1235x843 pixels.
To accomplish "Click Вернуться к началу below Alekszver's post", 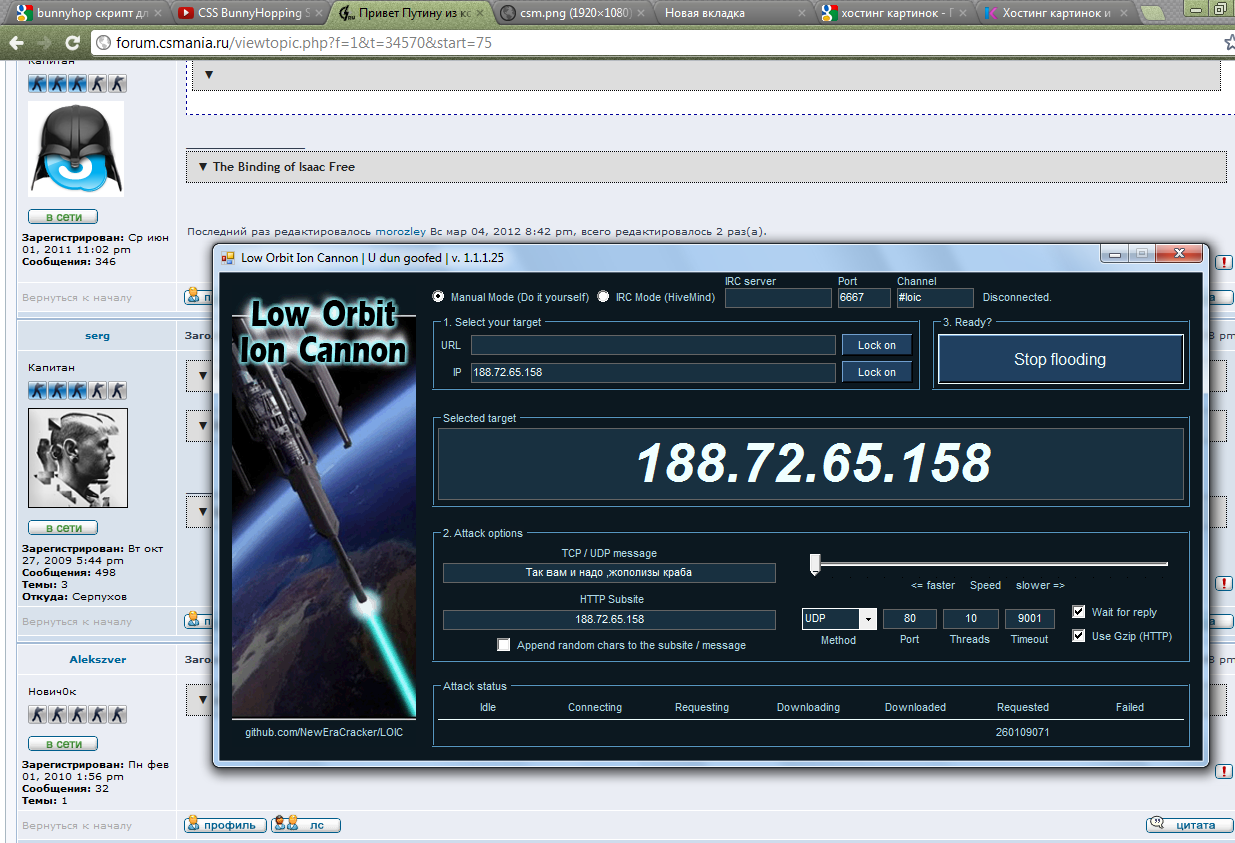I will tap(77, 826).
